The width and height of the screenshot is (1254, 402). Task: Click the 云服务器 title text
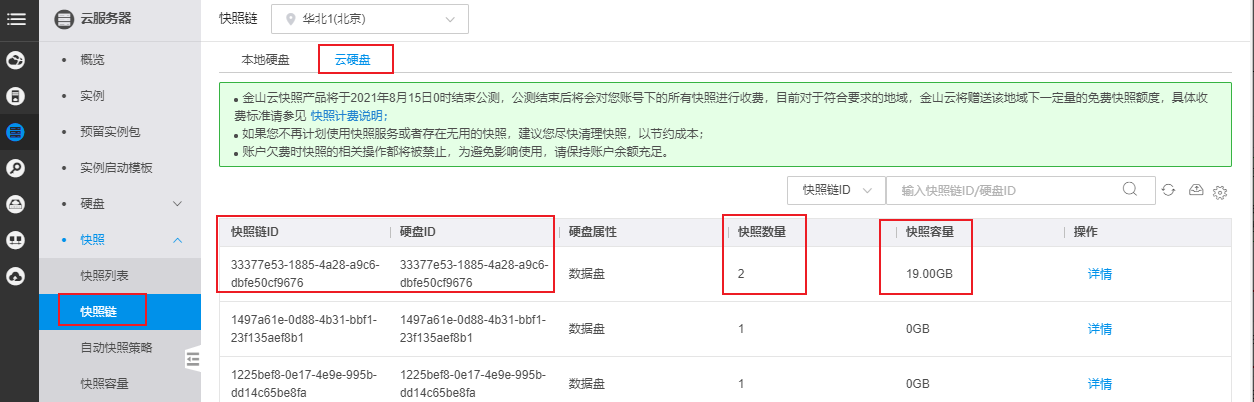pyautogui.click(x=107, y=17)
